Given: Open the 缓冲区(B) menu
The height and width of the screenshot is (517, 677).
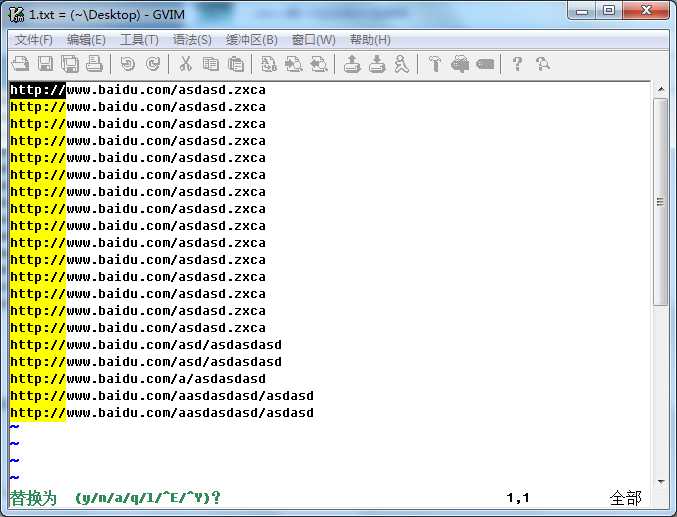Looking at the screenshot, I should point(251,40).
